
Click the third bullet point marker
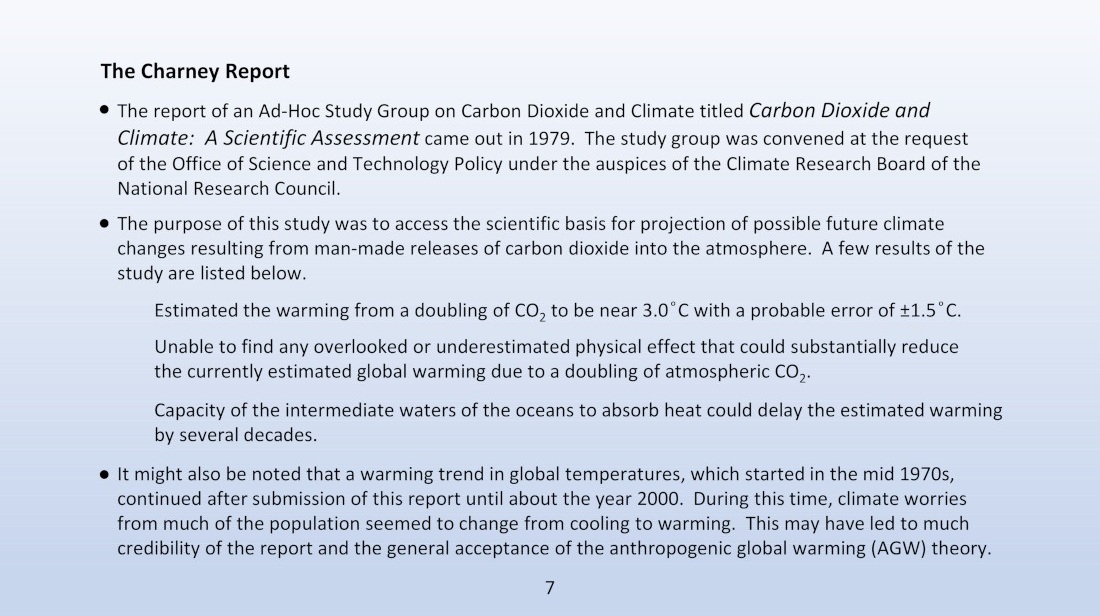click(x=105, y=474)
